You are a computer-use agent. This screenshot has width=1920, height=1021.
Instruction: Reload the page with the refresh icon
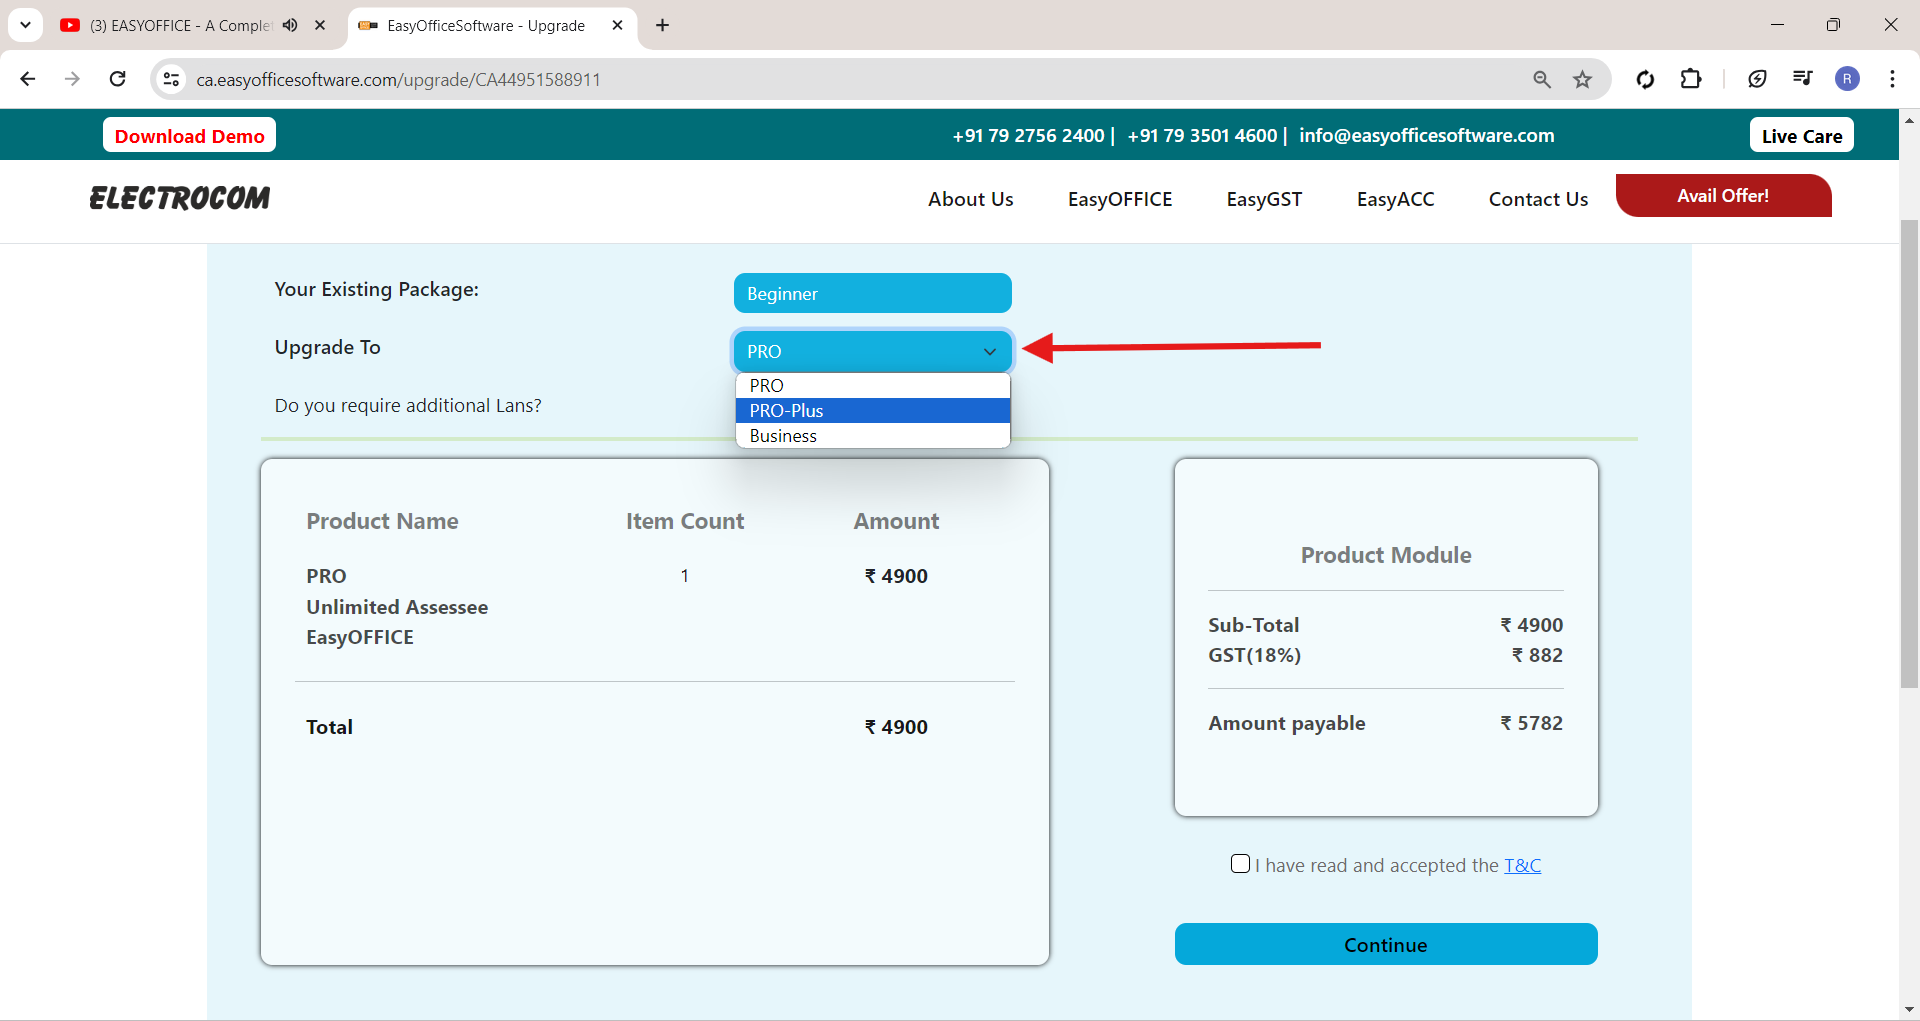click(118, 79)
